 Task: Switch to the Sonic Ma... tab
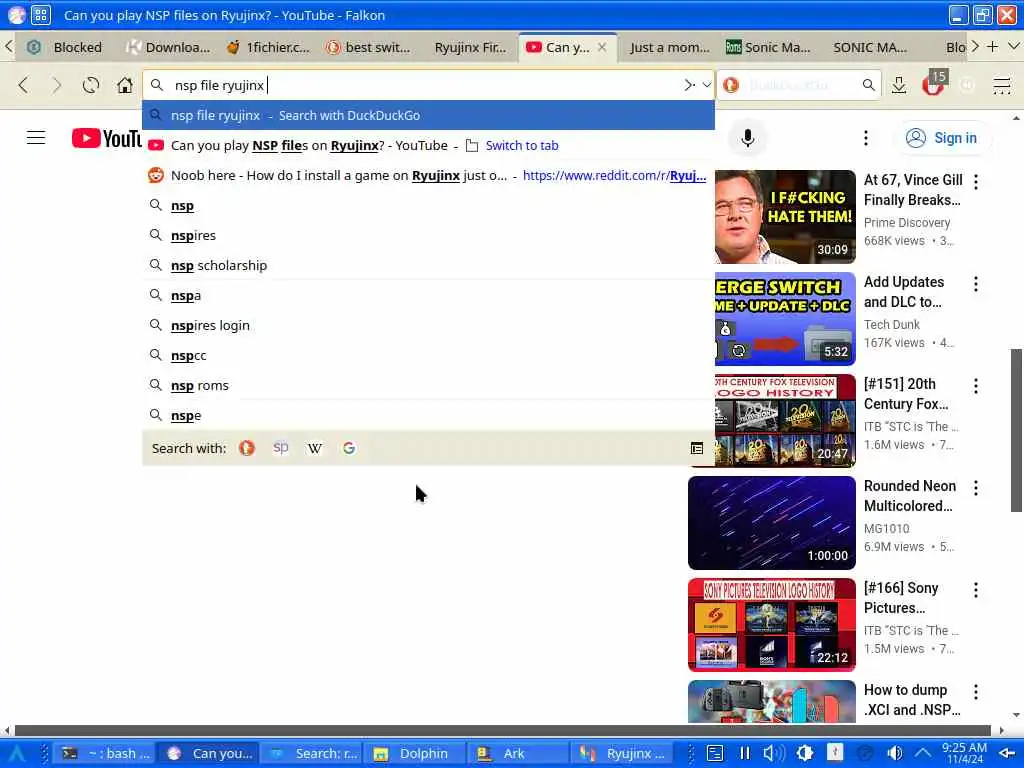pos(769,47)
